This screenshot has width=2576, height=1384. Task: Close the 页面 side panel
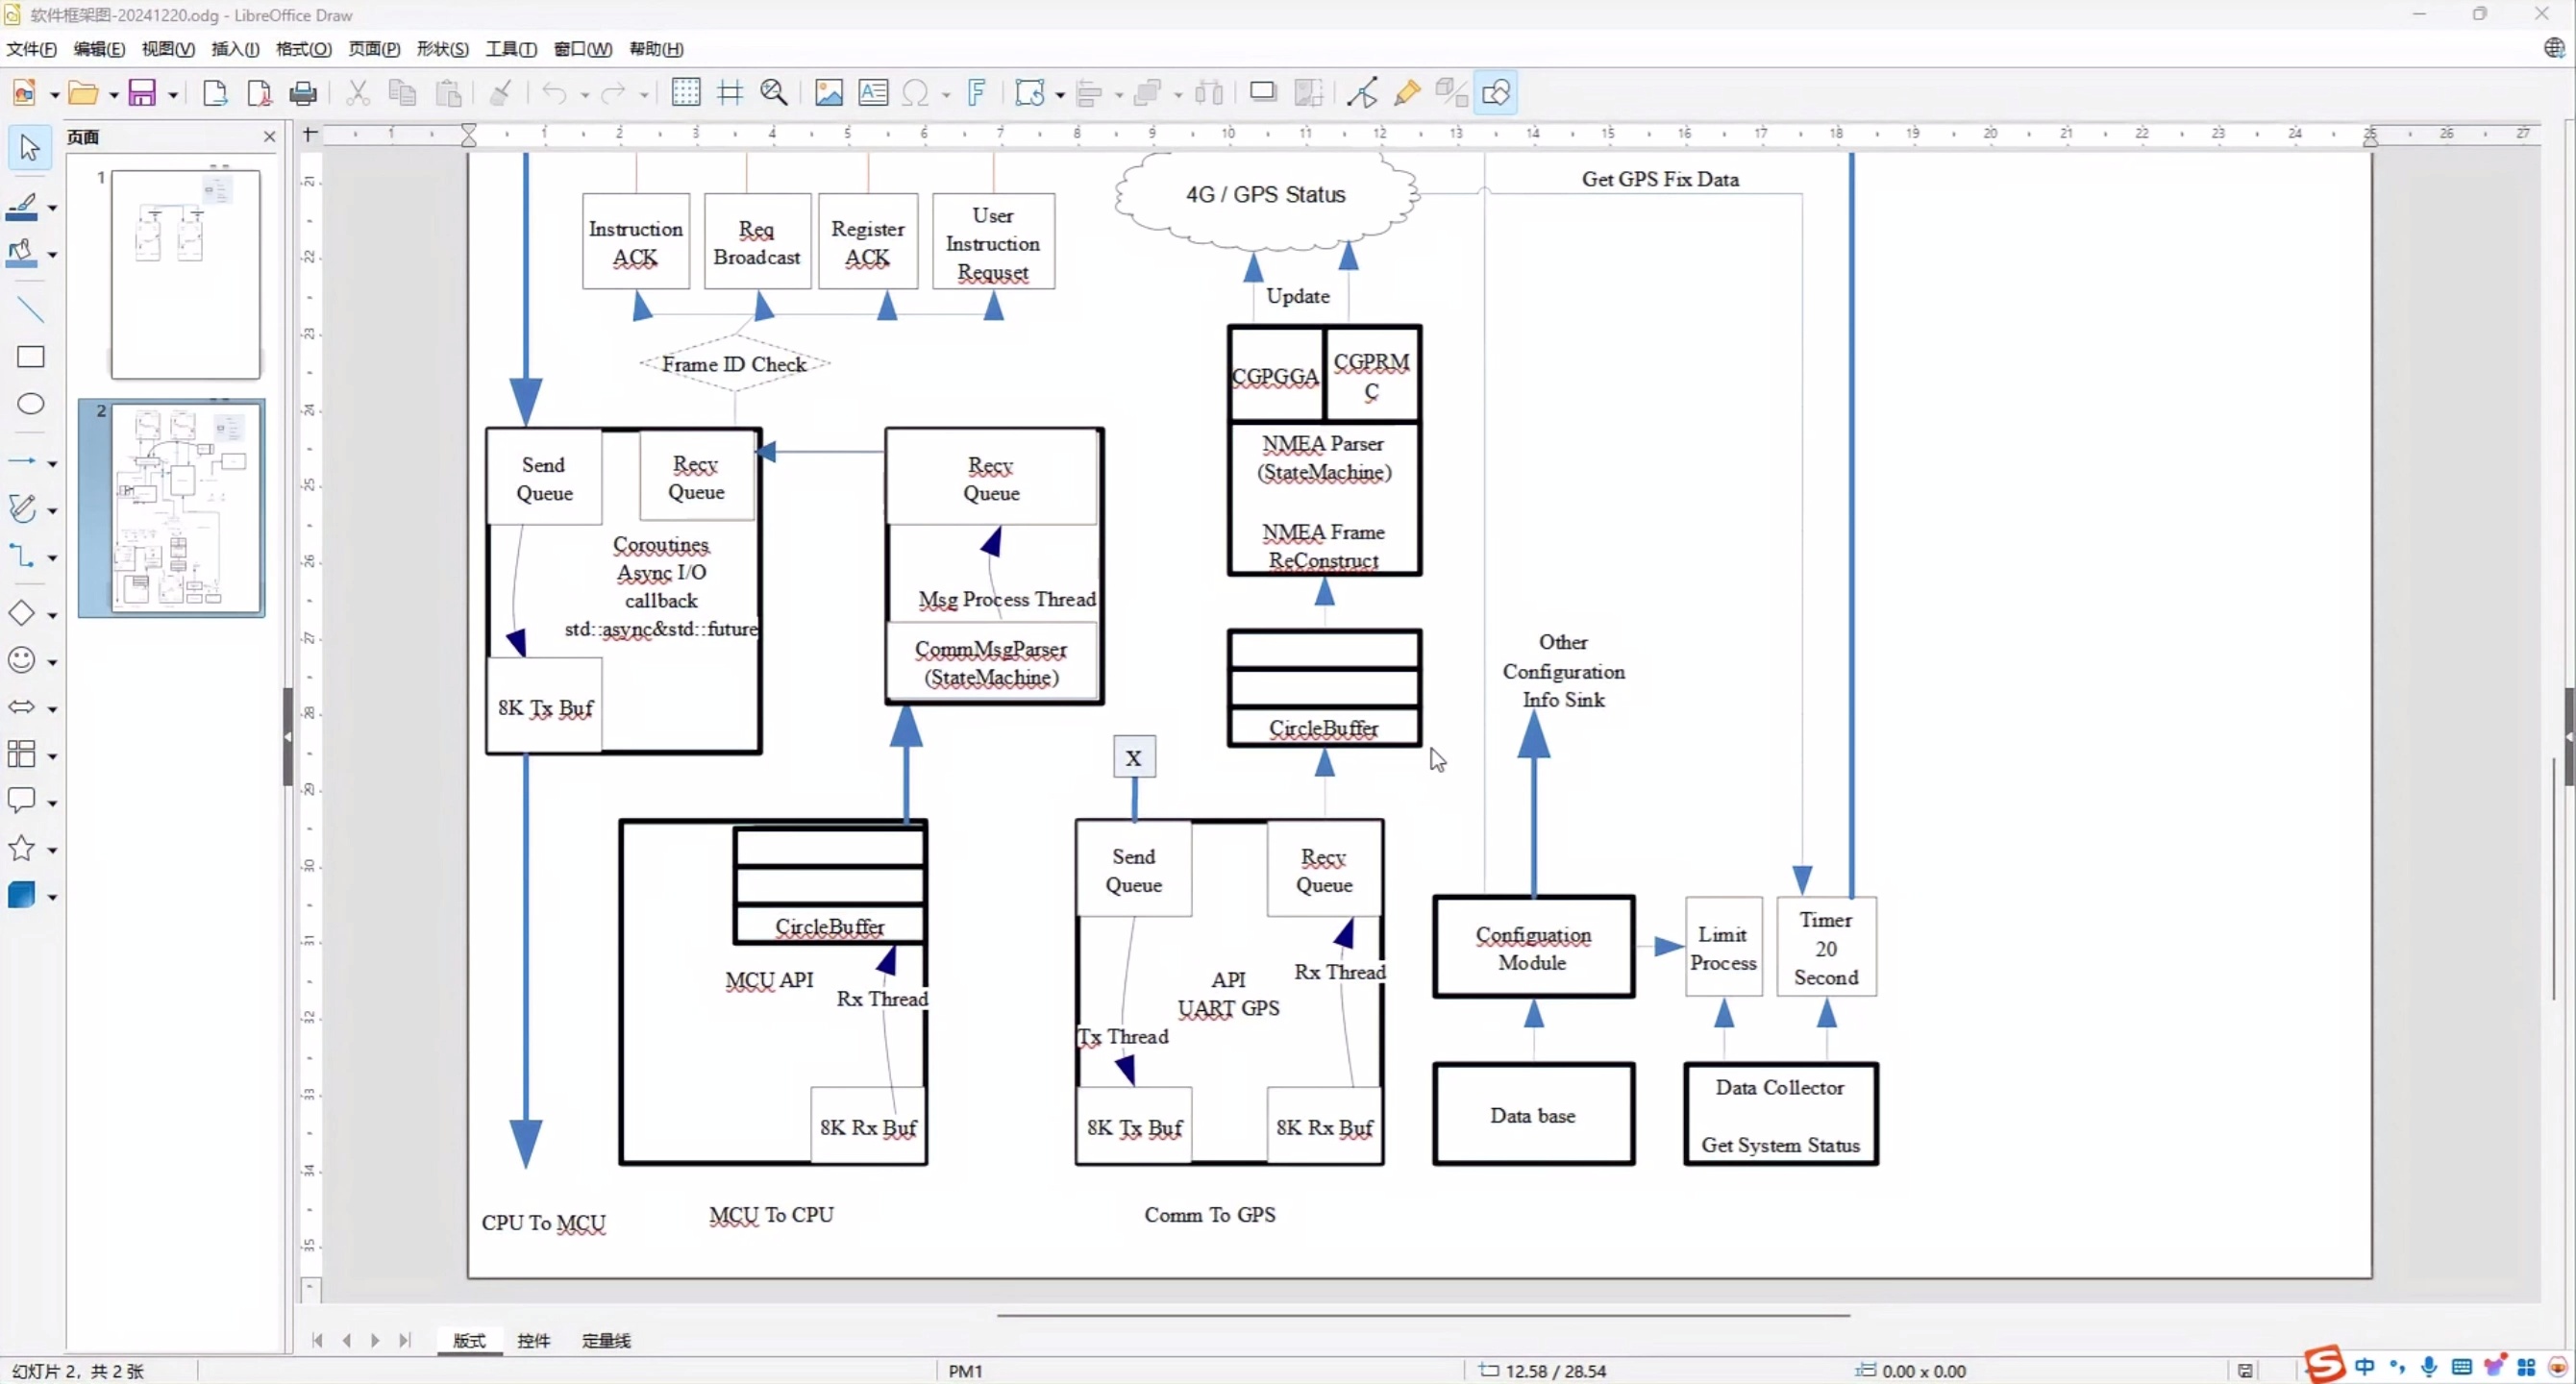[269, 136]
